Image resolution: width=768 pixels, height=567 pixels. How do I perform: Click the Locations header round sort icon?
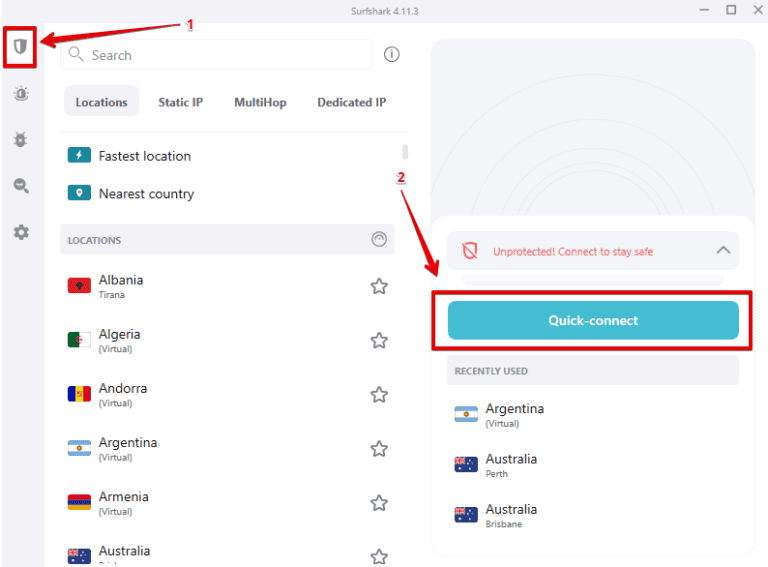point(378,240)
